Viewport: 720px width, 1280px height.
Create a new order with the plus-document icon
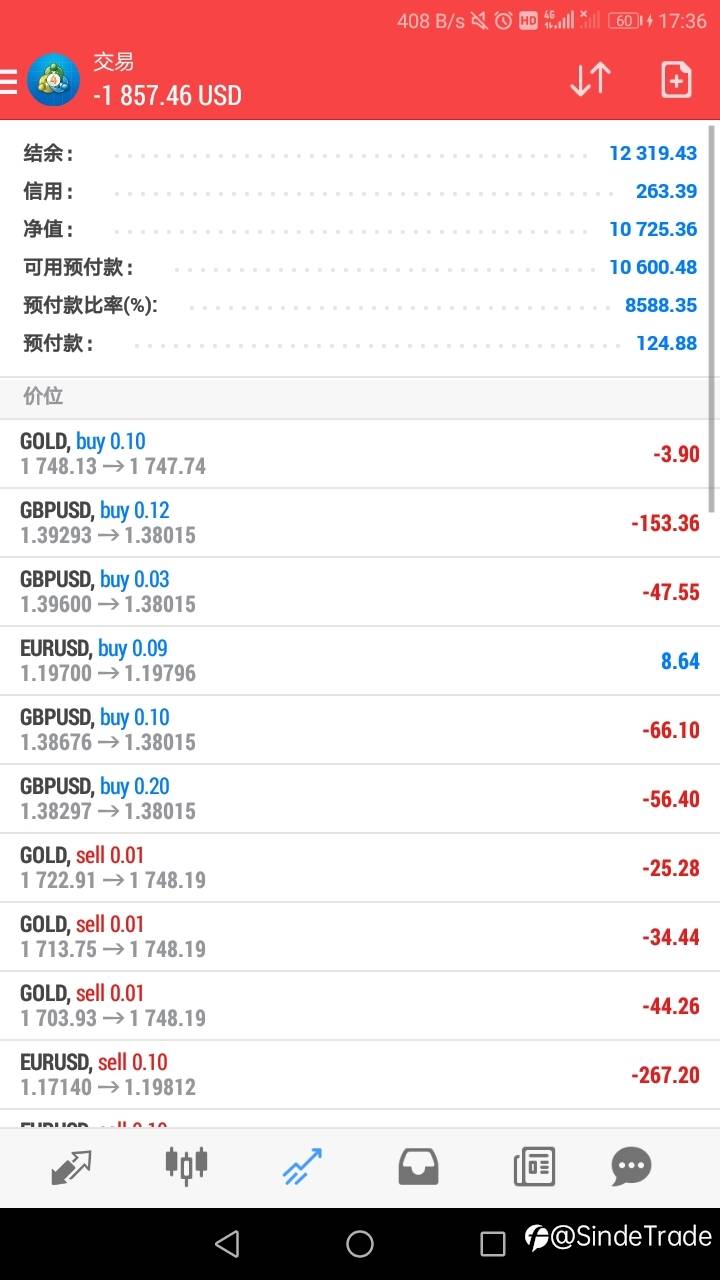(676, 80)
